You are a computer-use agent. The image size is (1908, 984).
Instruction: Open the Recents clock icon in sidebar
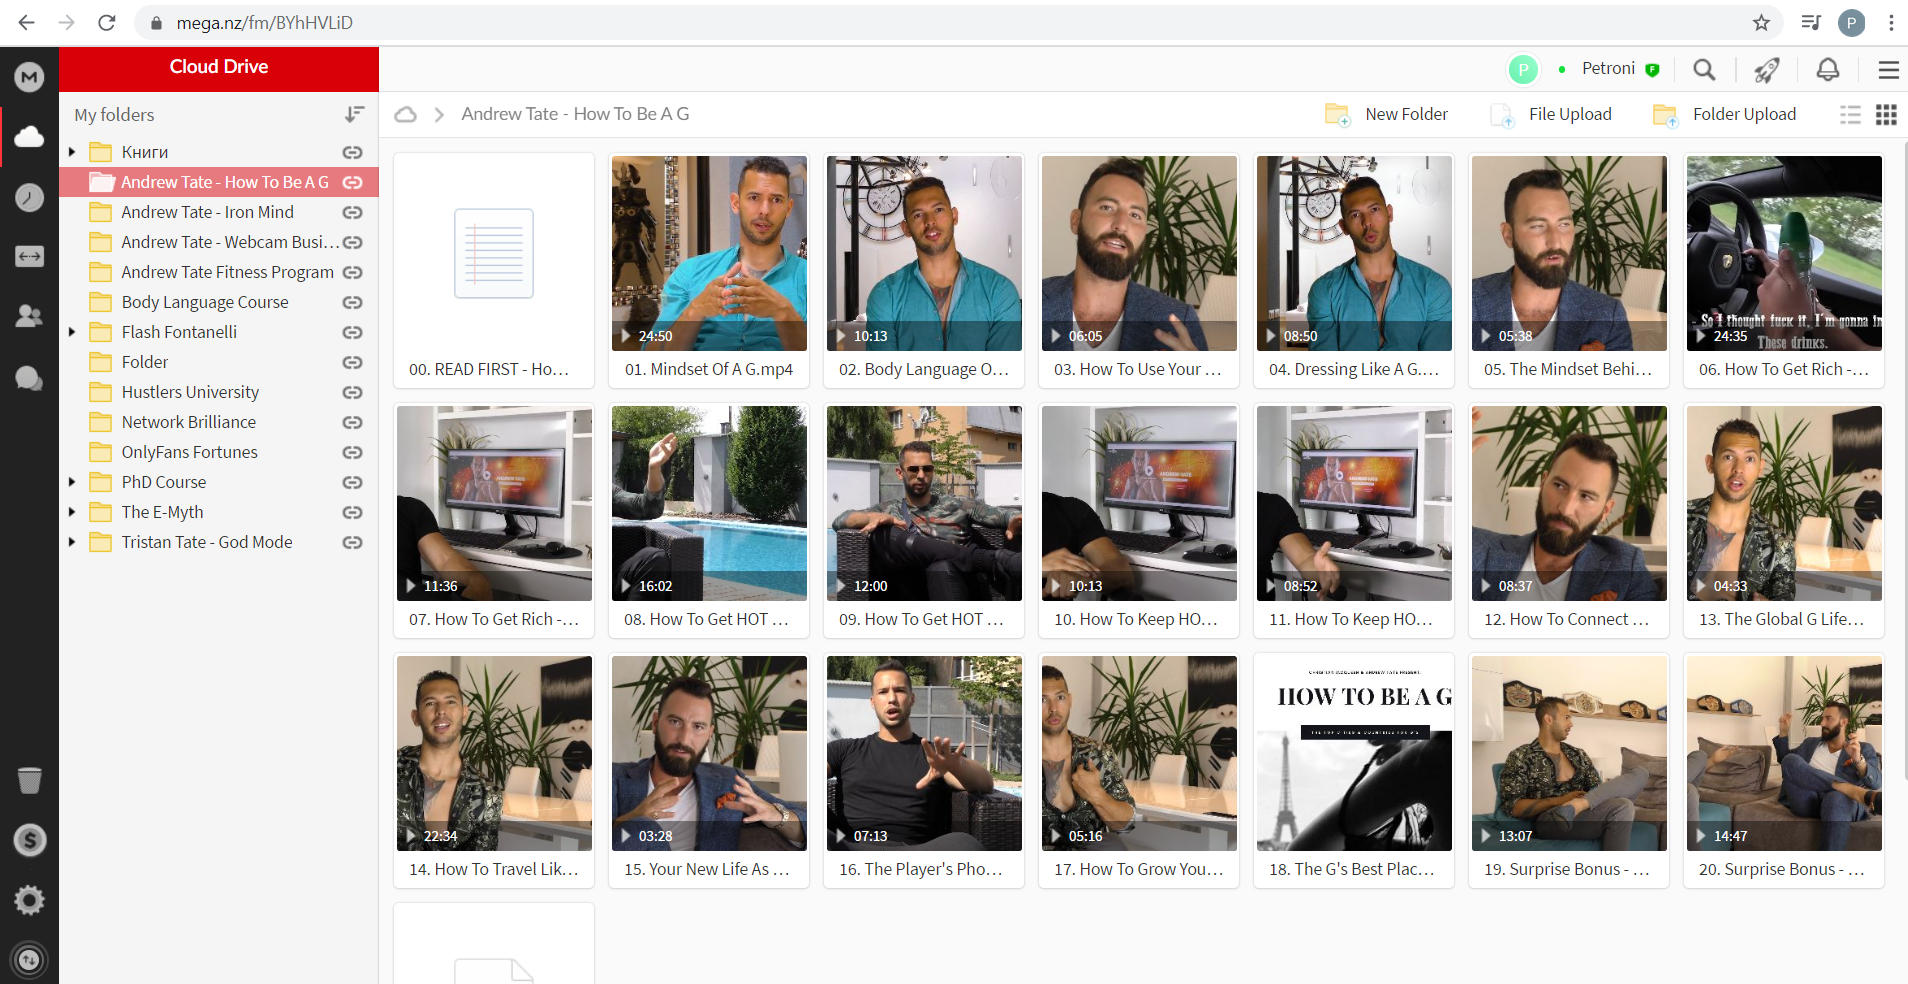pyautogui.click(x=29, y=197)
